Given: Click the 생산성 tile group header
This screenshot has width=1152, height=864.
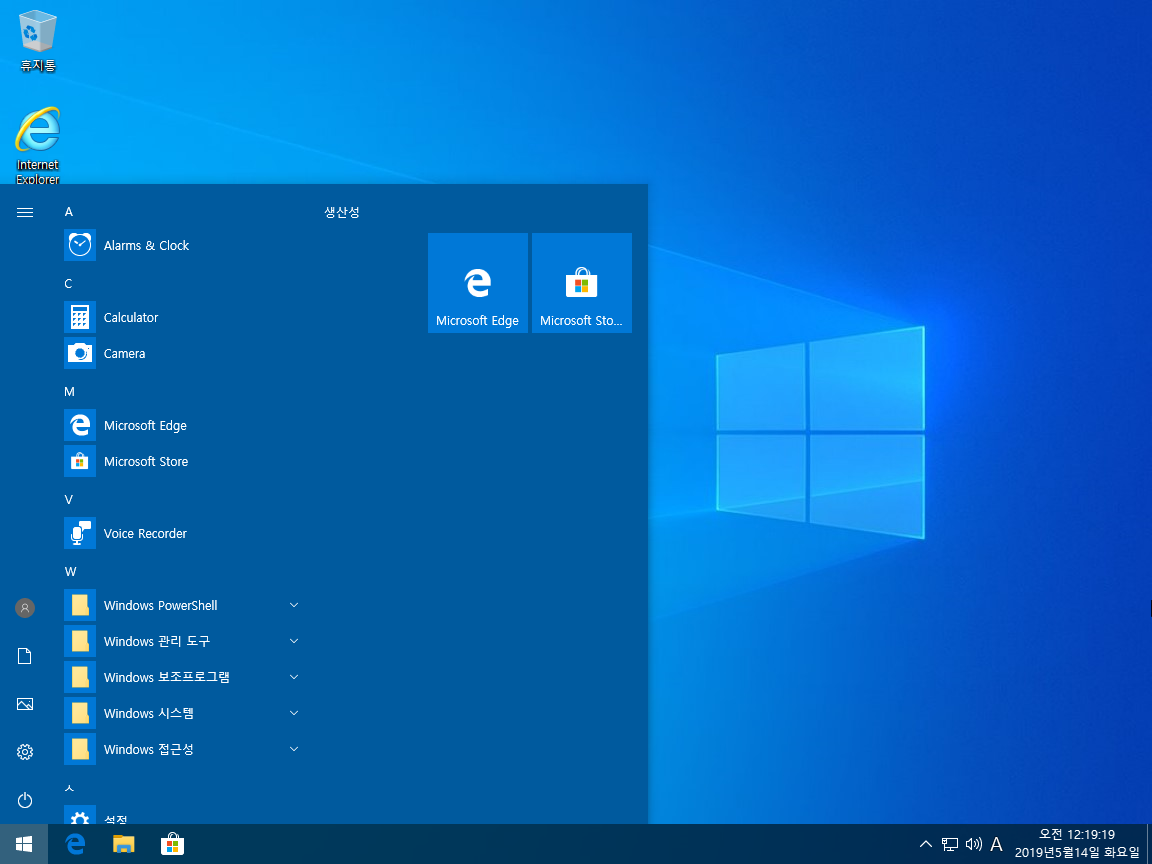Looking at the screenshot, I should click(x=342, y=212).
